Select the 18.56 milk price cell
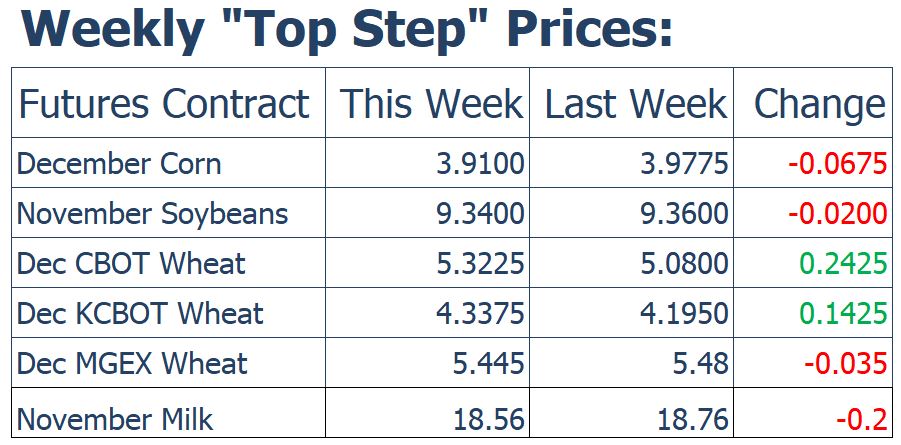Screen dimensions: 901x445 pyautogui.click(x=489, y=419)
